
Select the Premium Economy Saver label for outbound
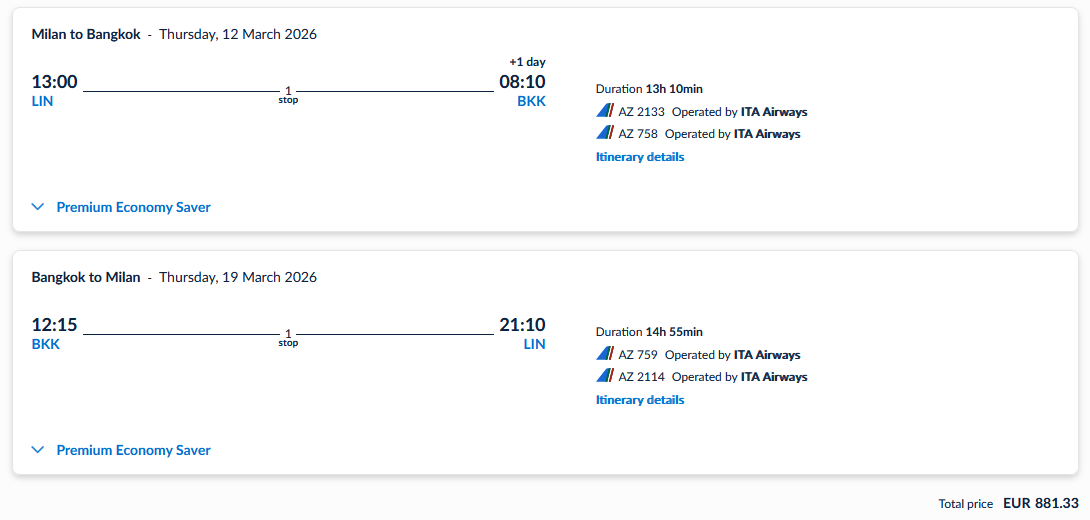(x=133, y=207)
